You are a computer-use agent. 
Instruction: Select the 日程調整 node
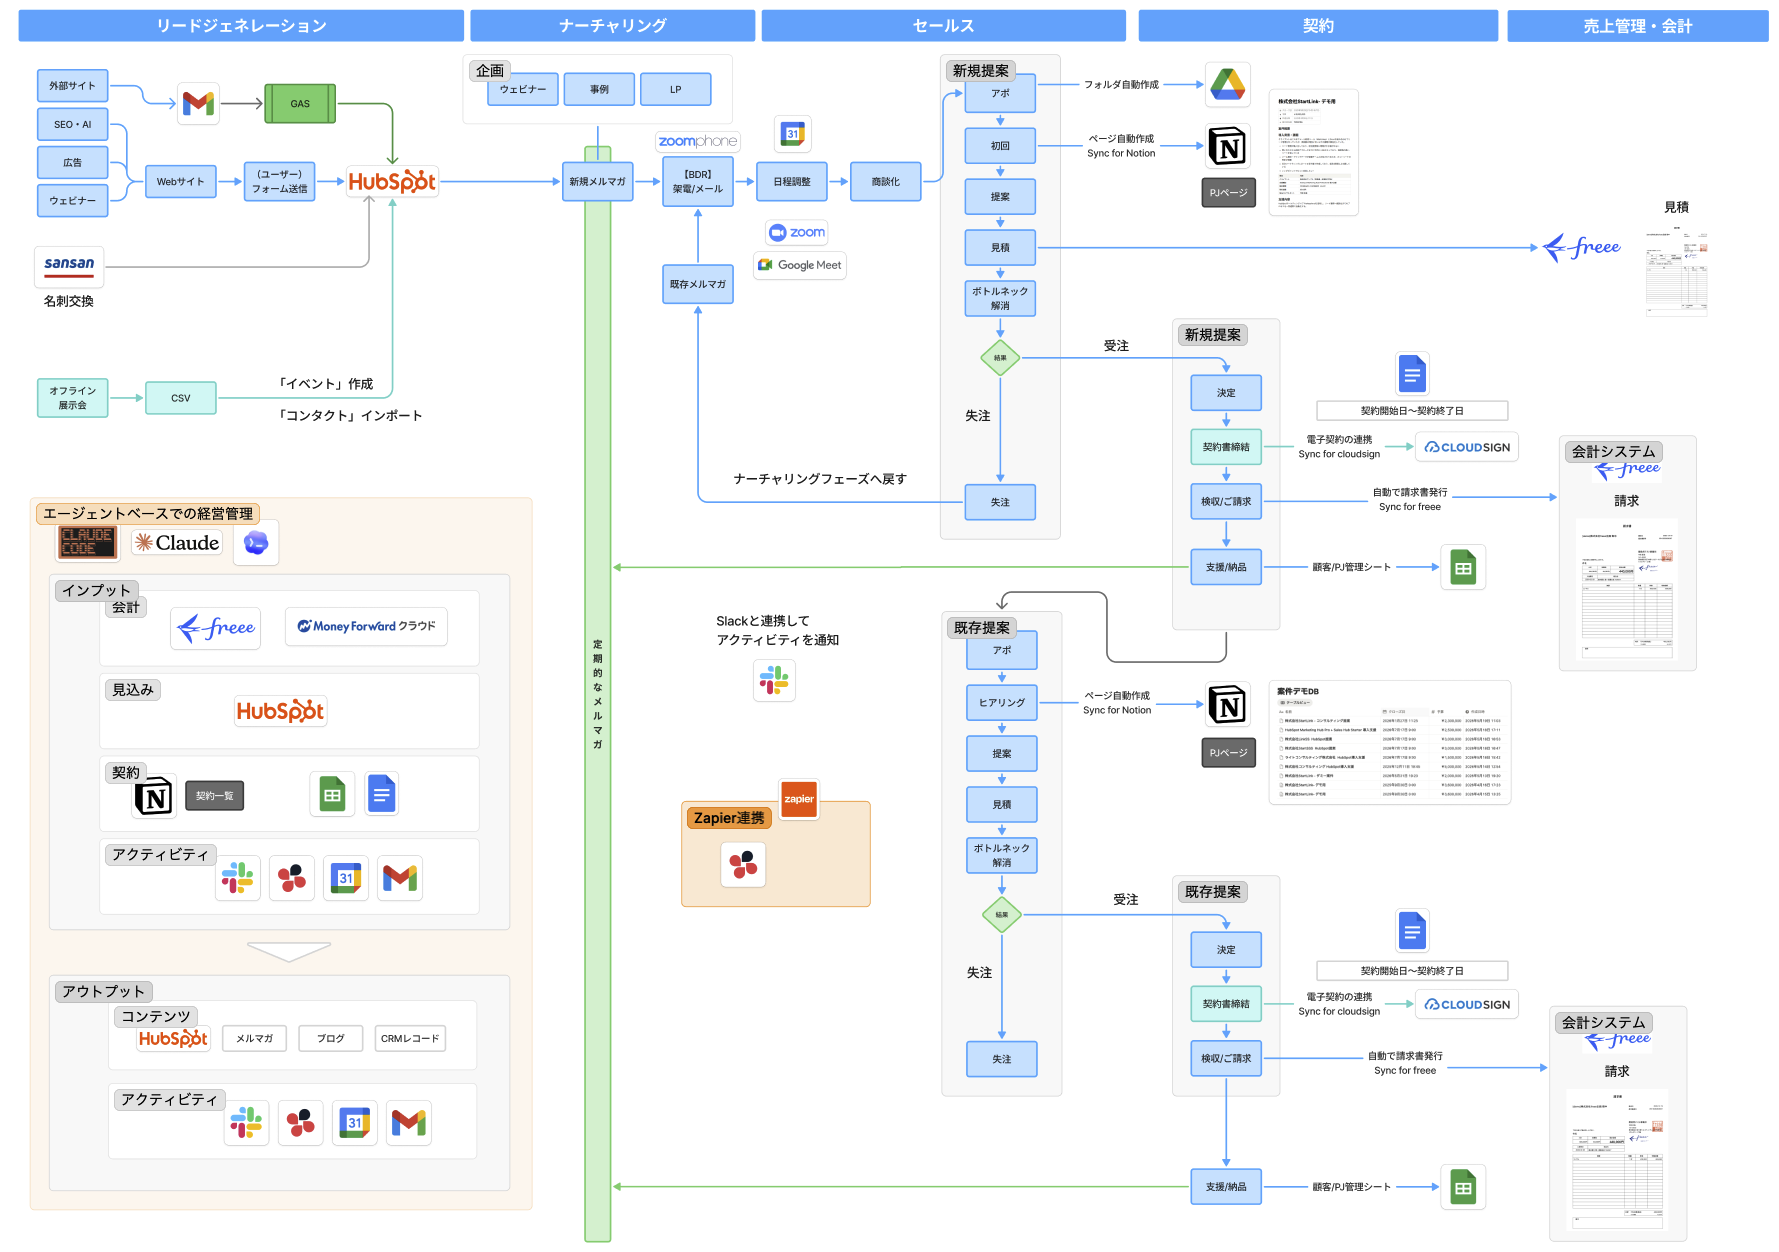(792, 181)
